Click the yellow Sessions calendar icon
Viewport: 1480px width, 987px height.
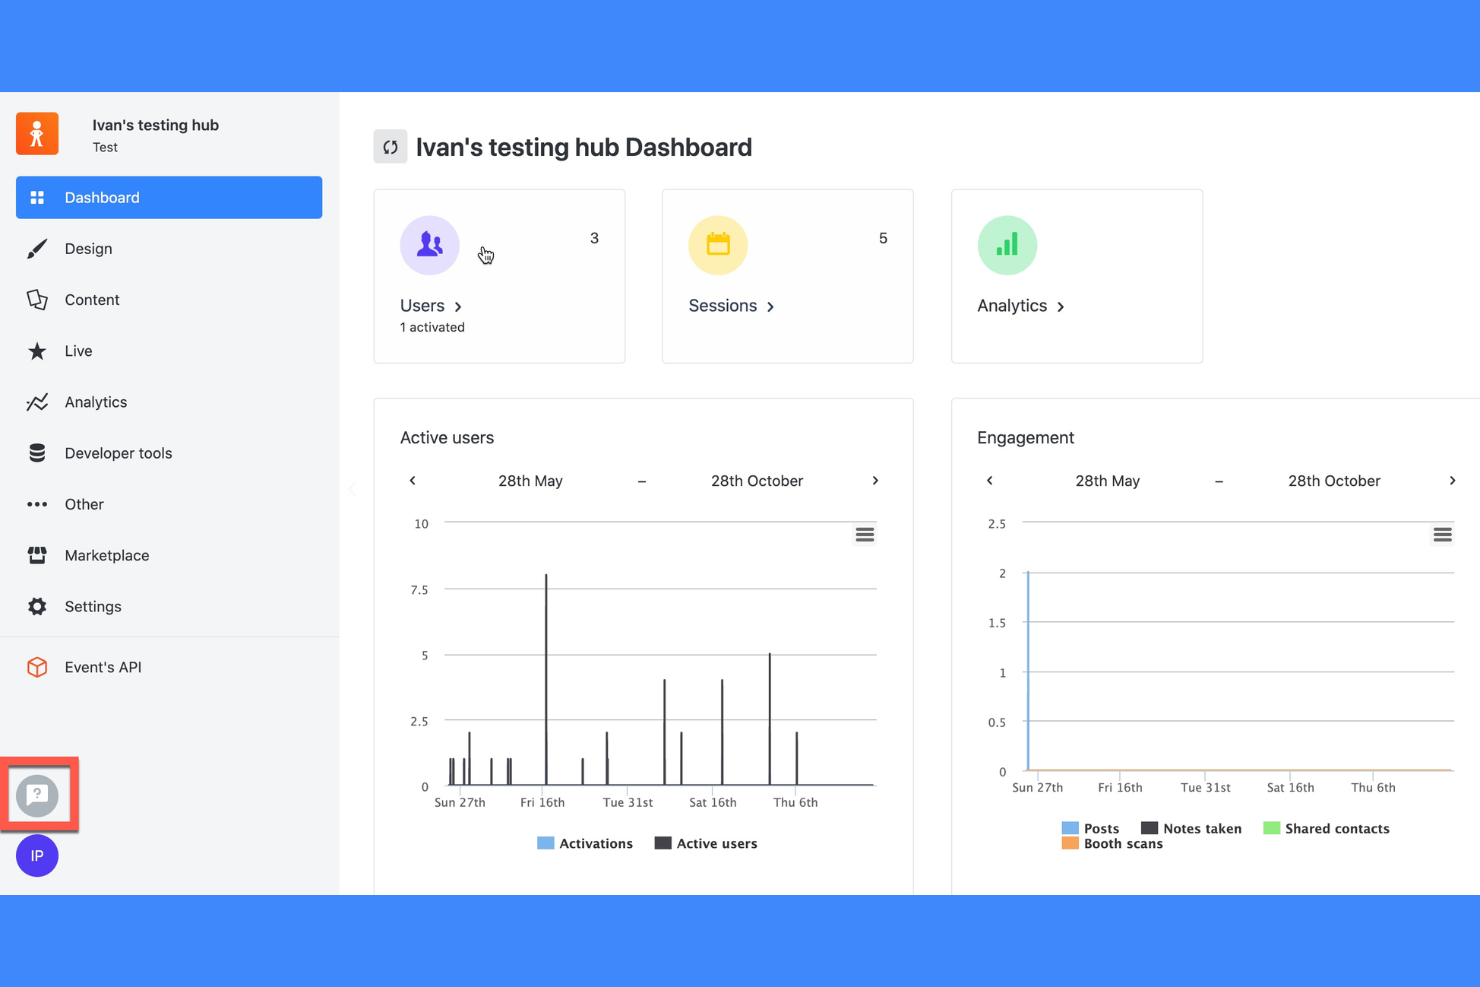click(718, 245)
